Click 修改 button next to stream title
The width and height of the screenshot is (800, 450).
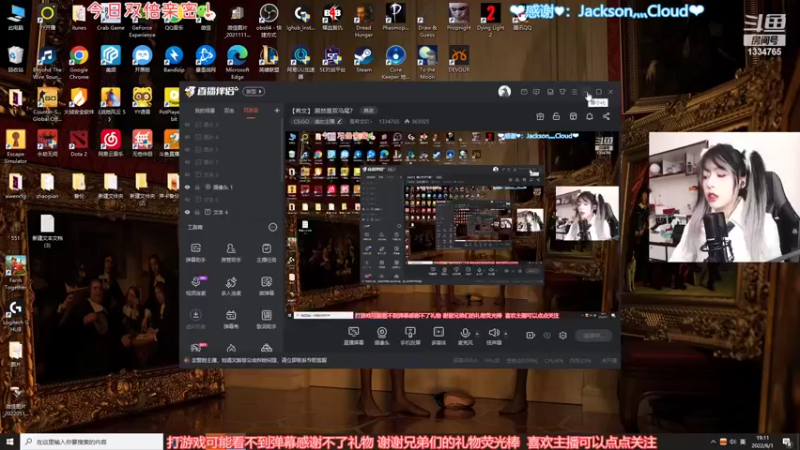[368, 111]
